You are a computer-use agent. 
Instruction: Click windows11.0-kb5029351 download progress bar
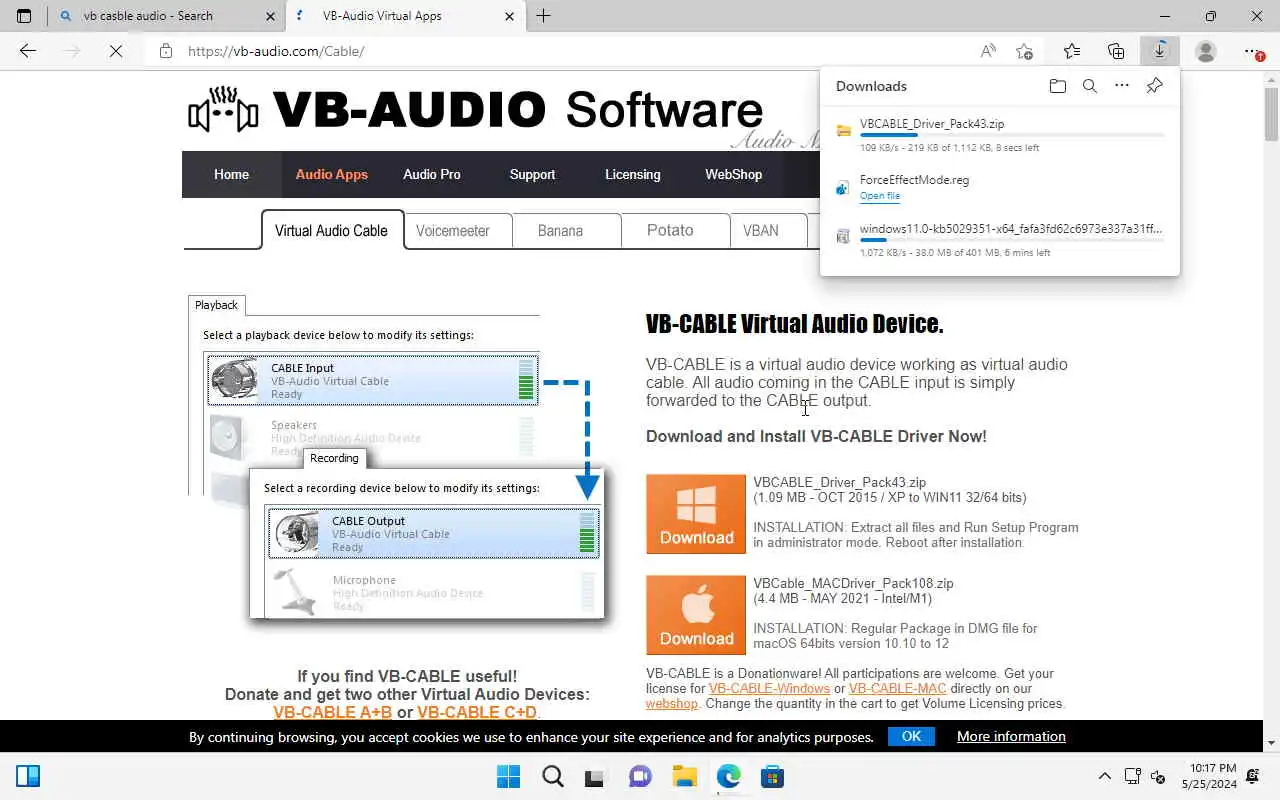pos(1012,240)
